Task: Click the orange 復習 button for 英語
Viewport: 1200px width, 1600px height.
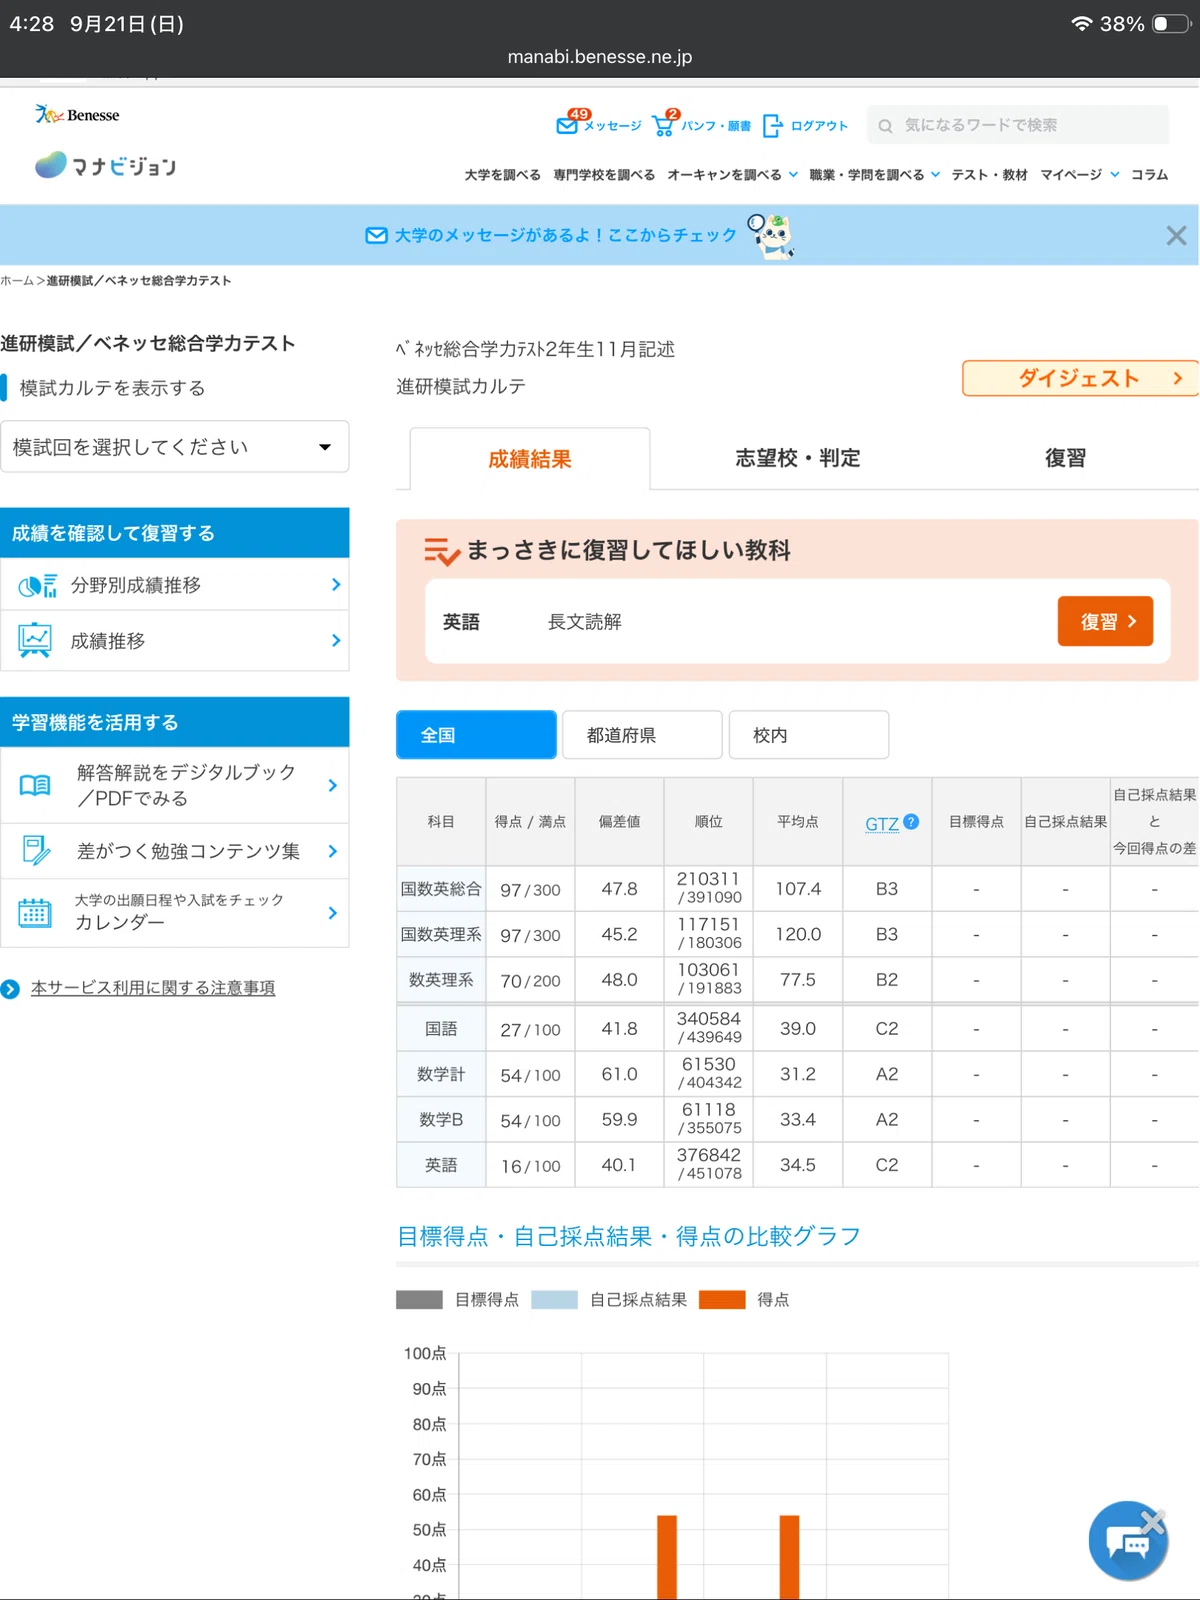Action: pyautogui.click(x=1105, y=621)
